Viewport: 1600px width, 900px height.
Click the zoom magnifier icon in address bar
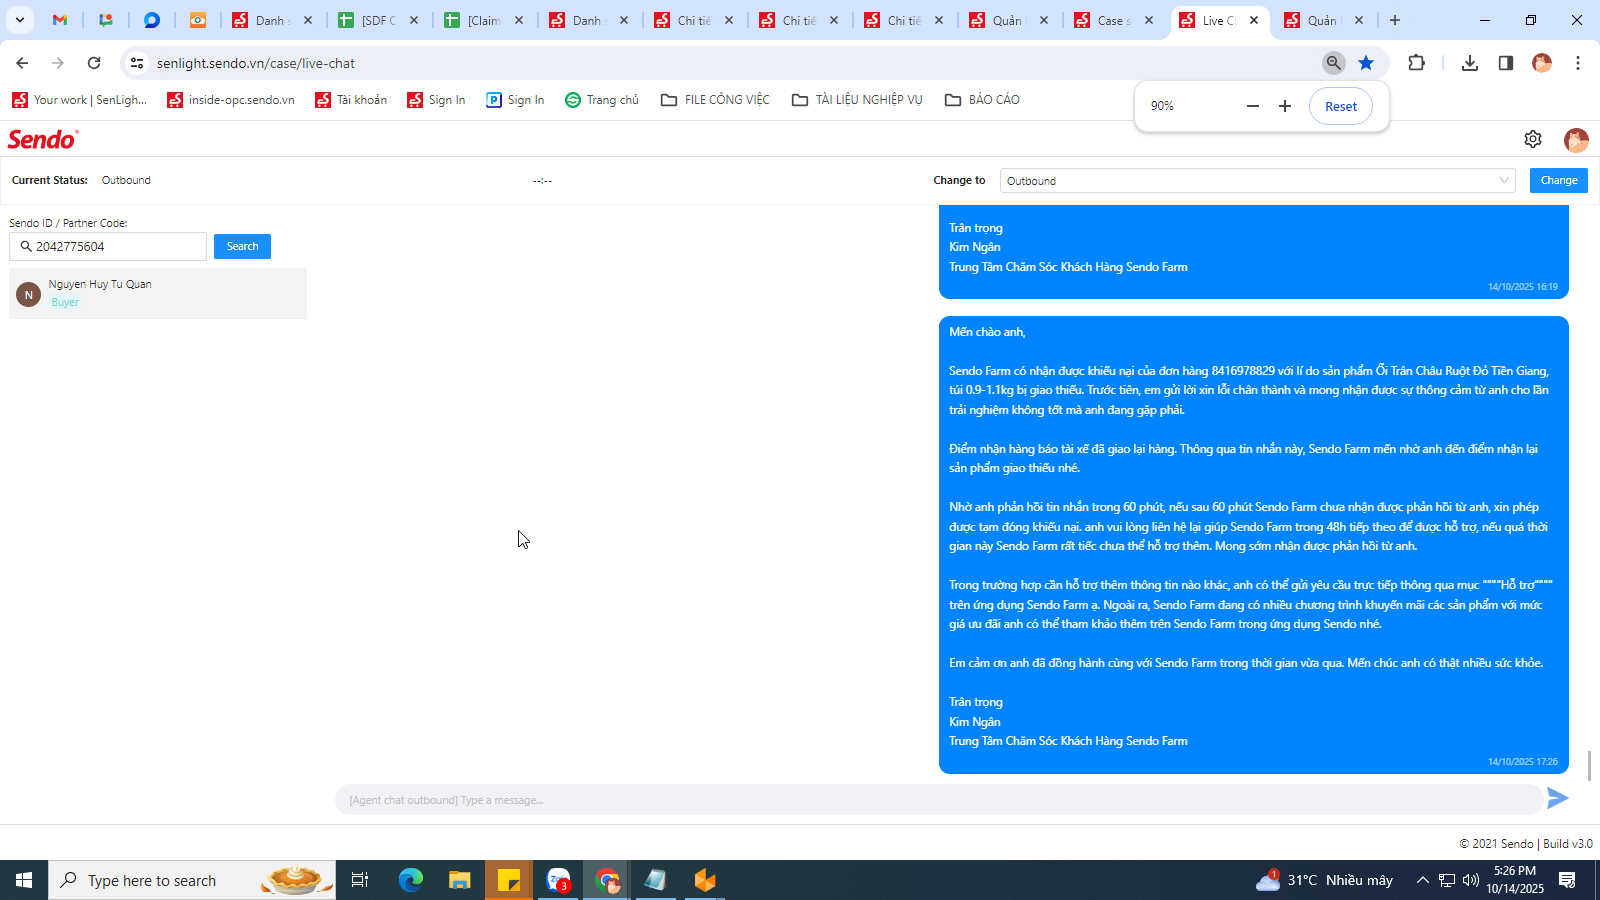[1334, 63]
